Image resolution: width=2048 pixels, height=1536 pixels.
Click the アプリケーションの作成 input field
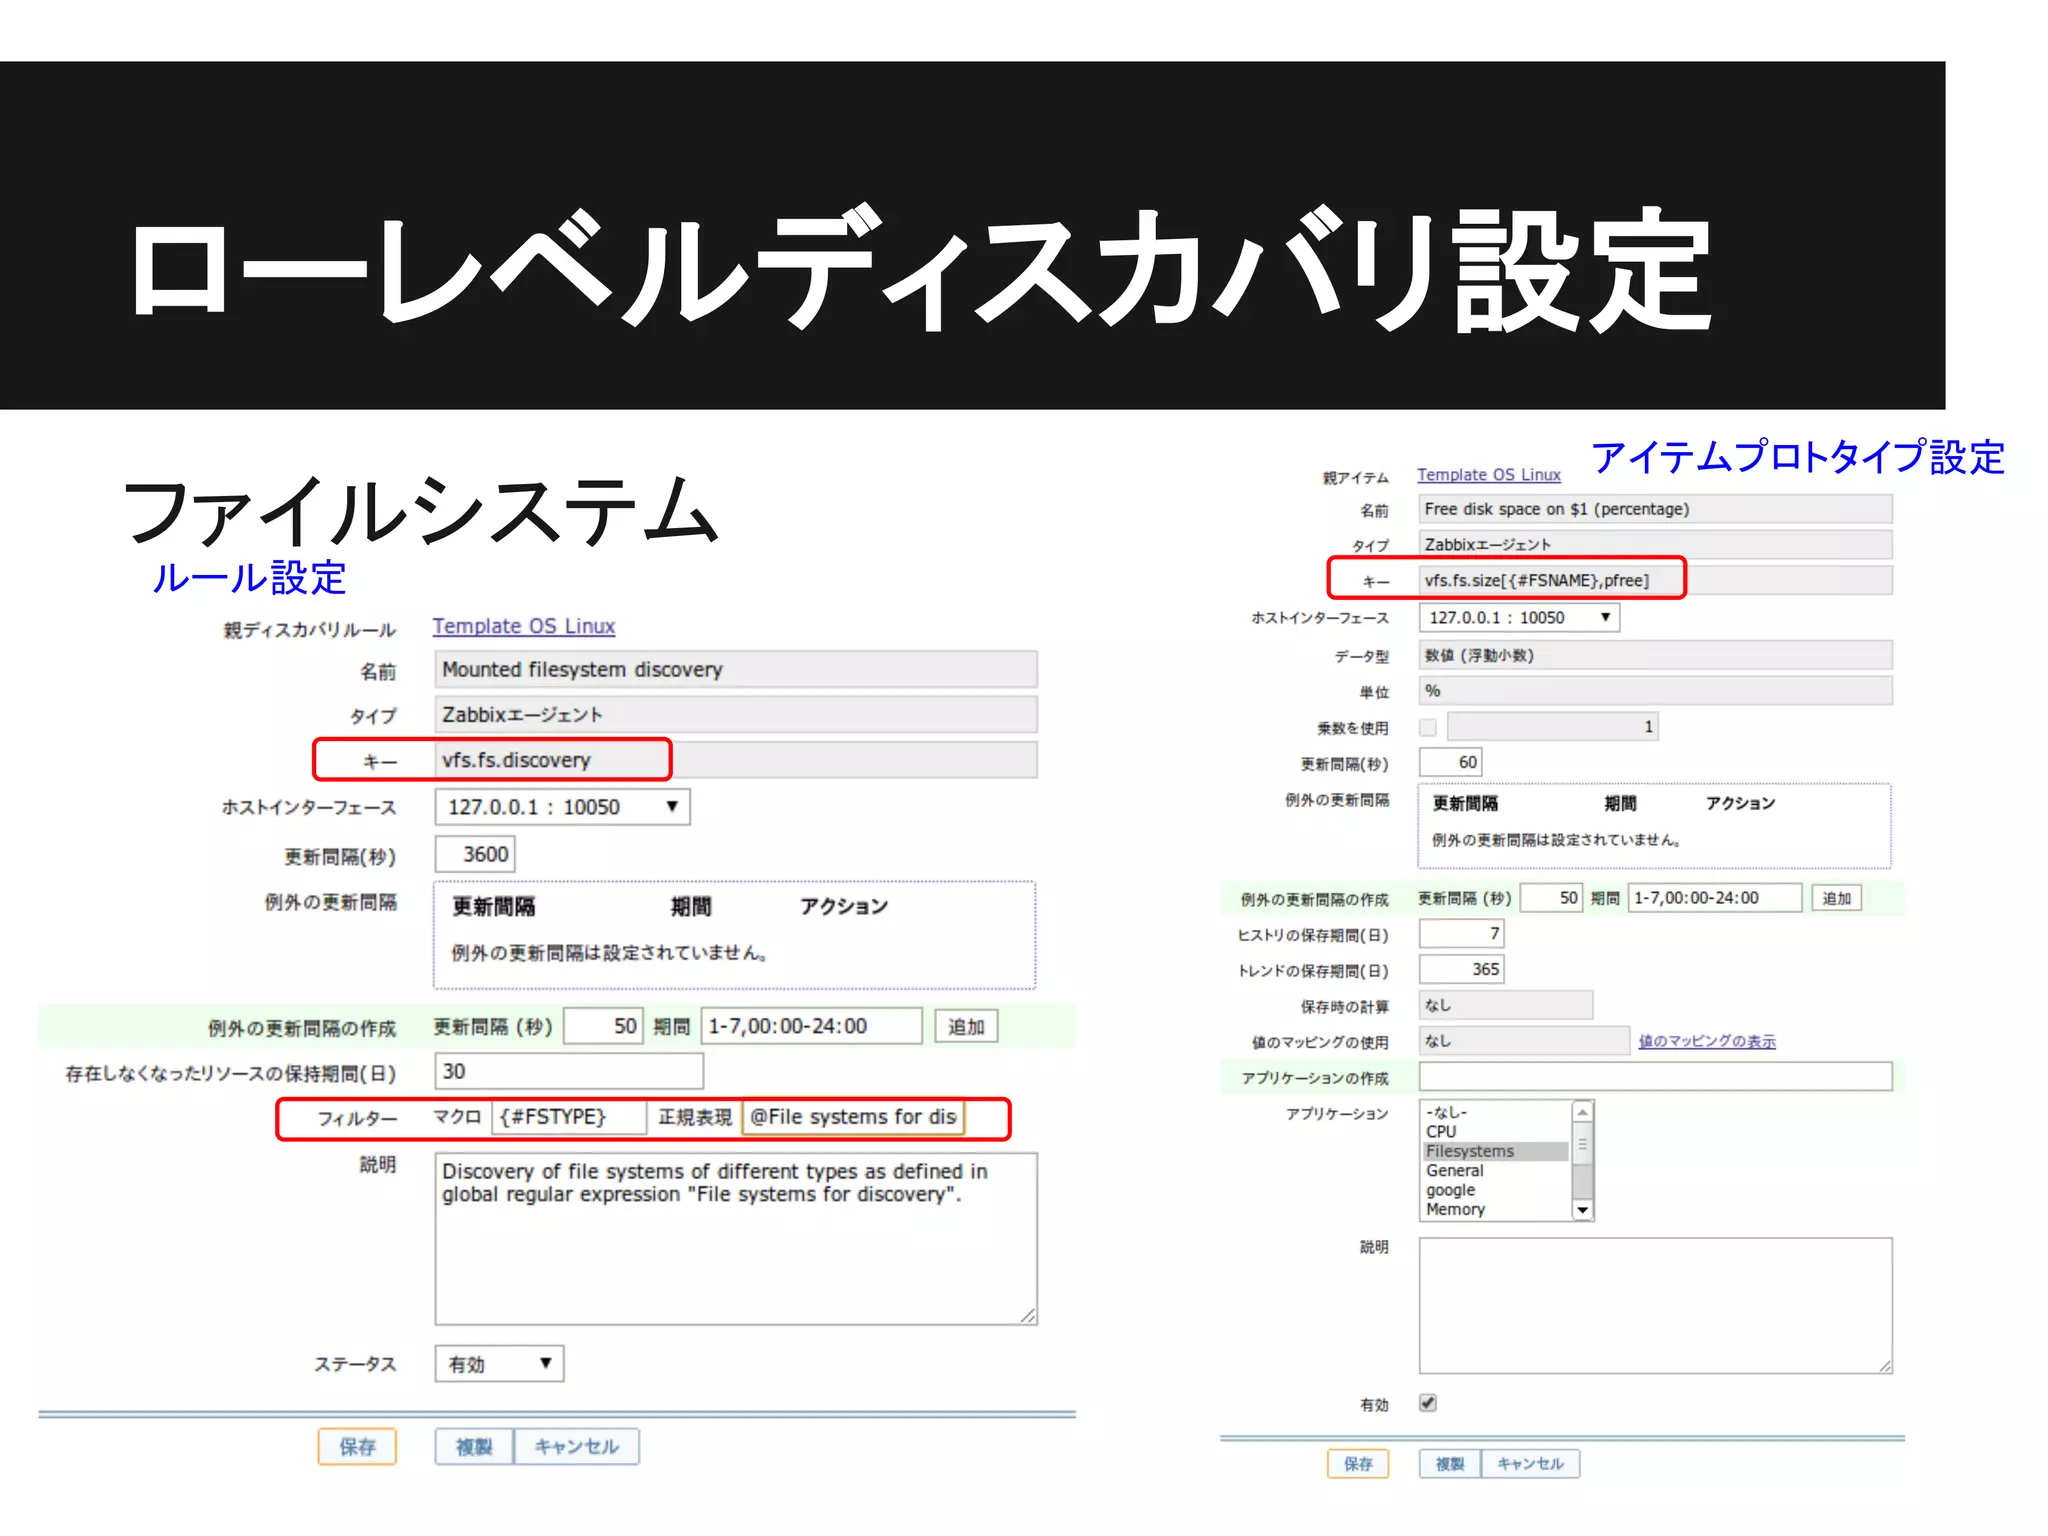[x=1655, y=1077]
